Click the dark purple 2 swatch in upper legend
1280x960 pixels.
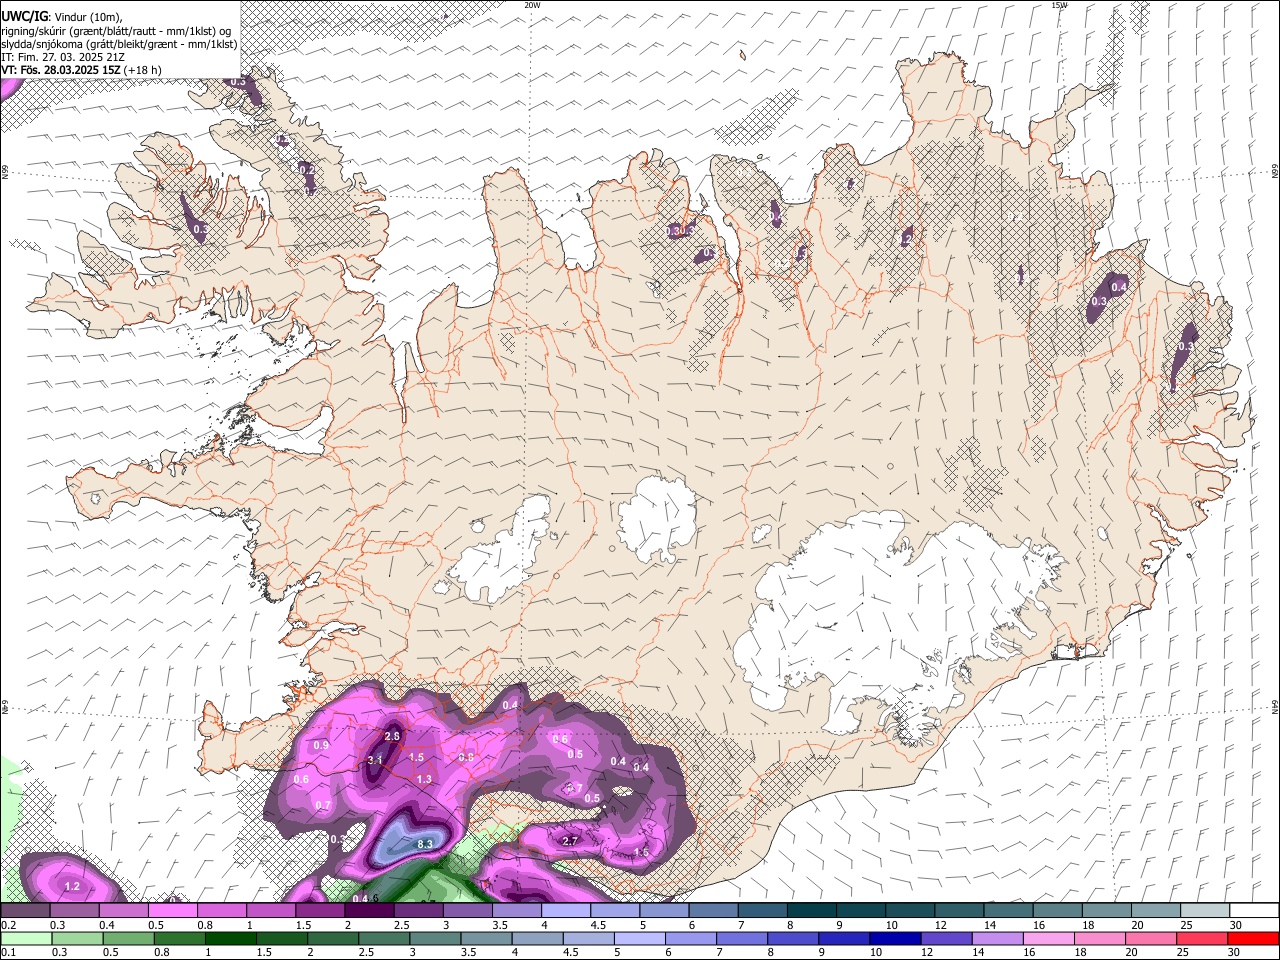pyautogui.click(x=369, y=910)
